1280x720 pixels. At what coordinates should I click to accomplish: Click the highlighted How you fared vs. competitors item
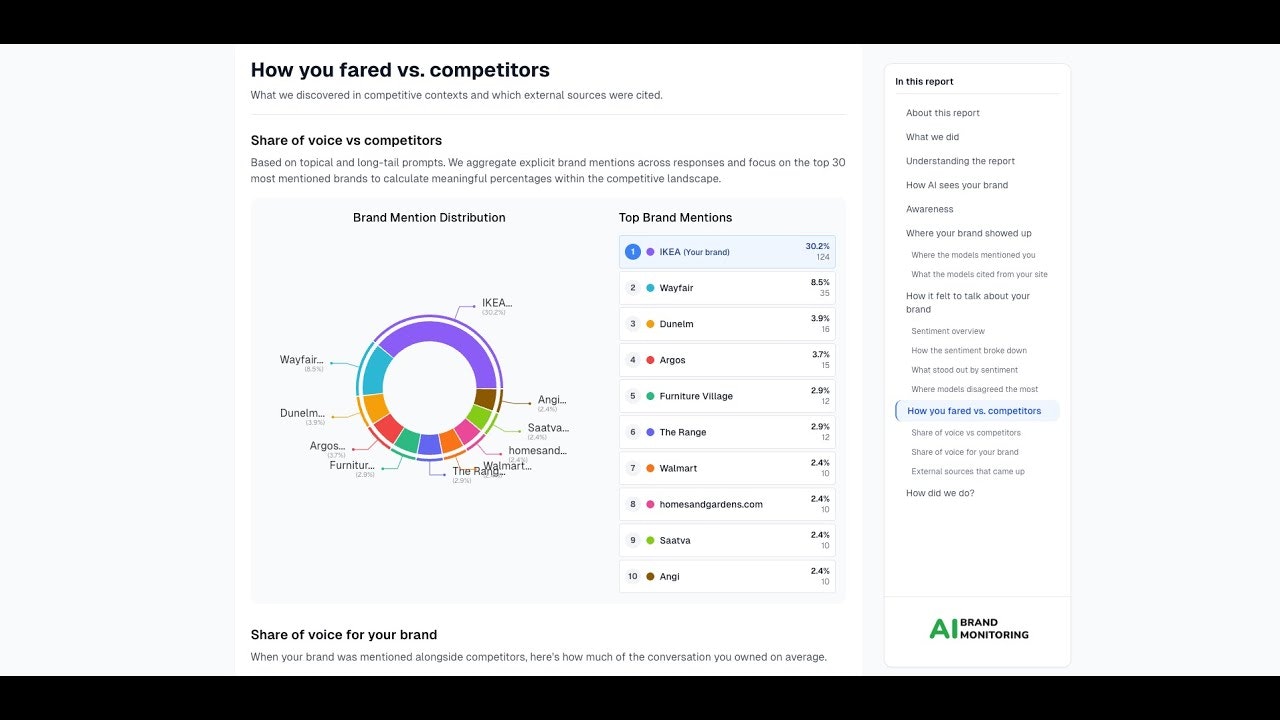(x=977, y=410)
